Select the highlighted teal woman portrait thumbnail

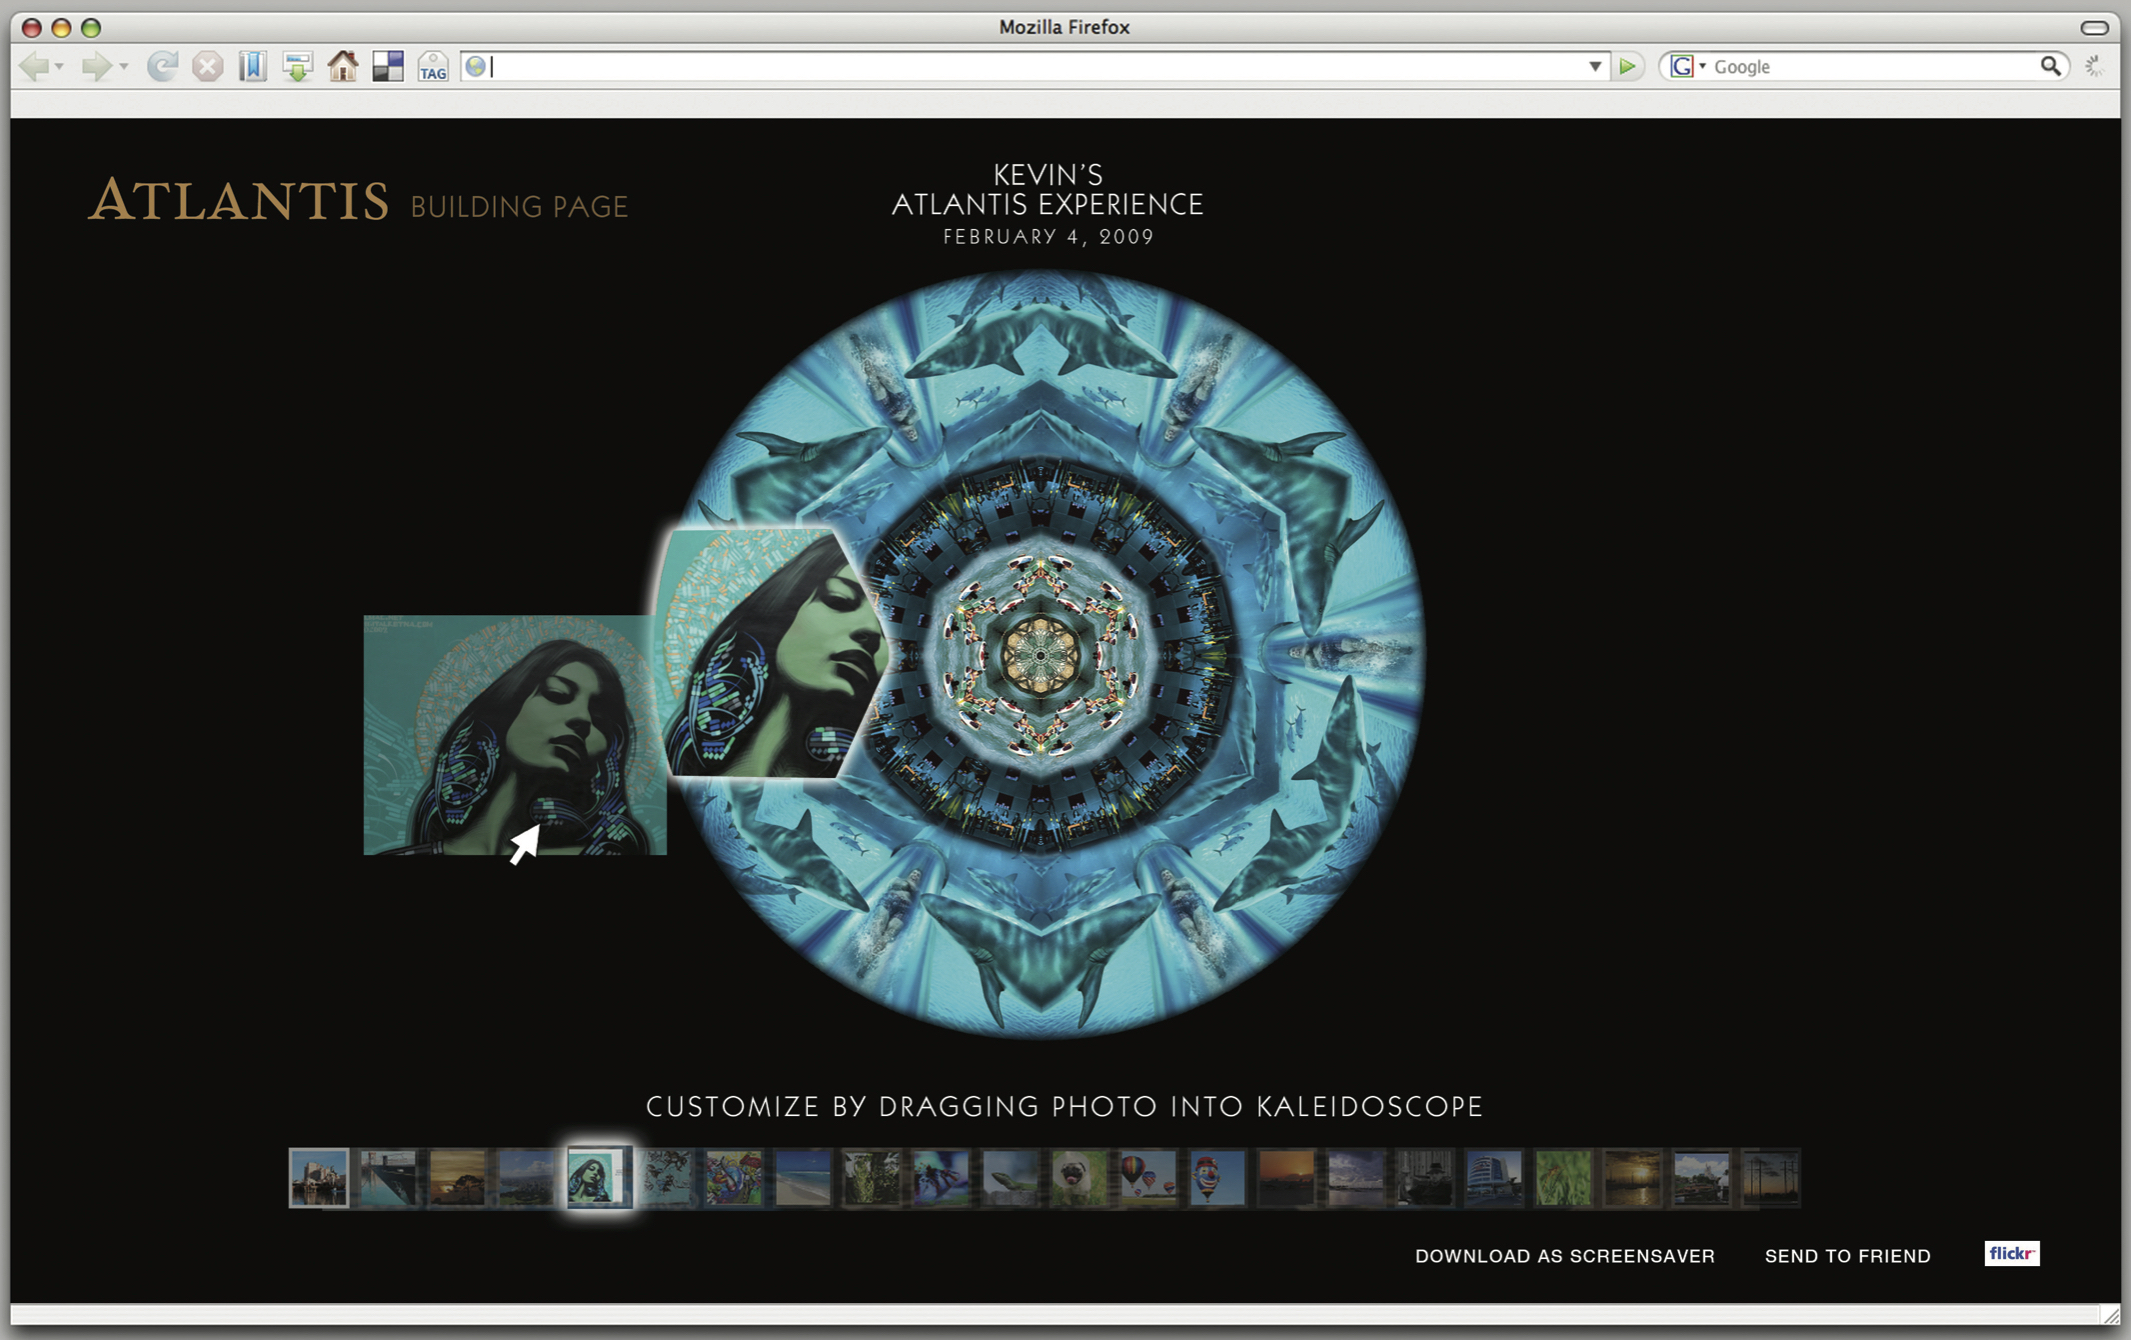coord(598,1178)
